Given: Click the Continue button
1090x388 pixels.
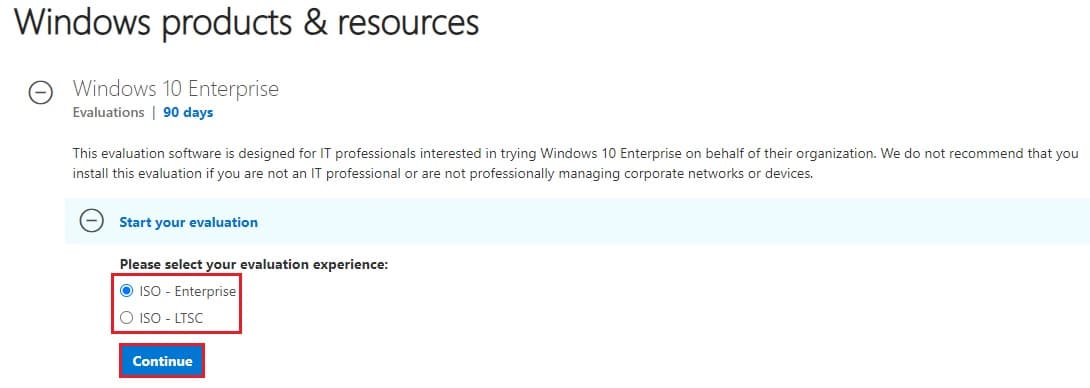Looking at the screenshot, I should [162, 362].
